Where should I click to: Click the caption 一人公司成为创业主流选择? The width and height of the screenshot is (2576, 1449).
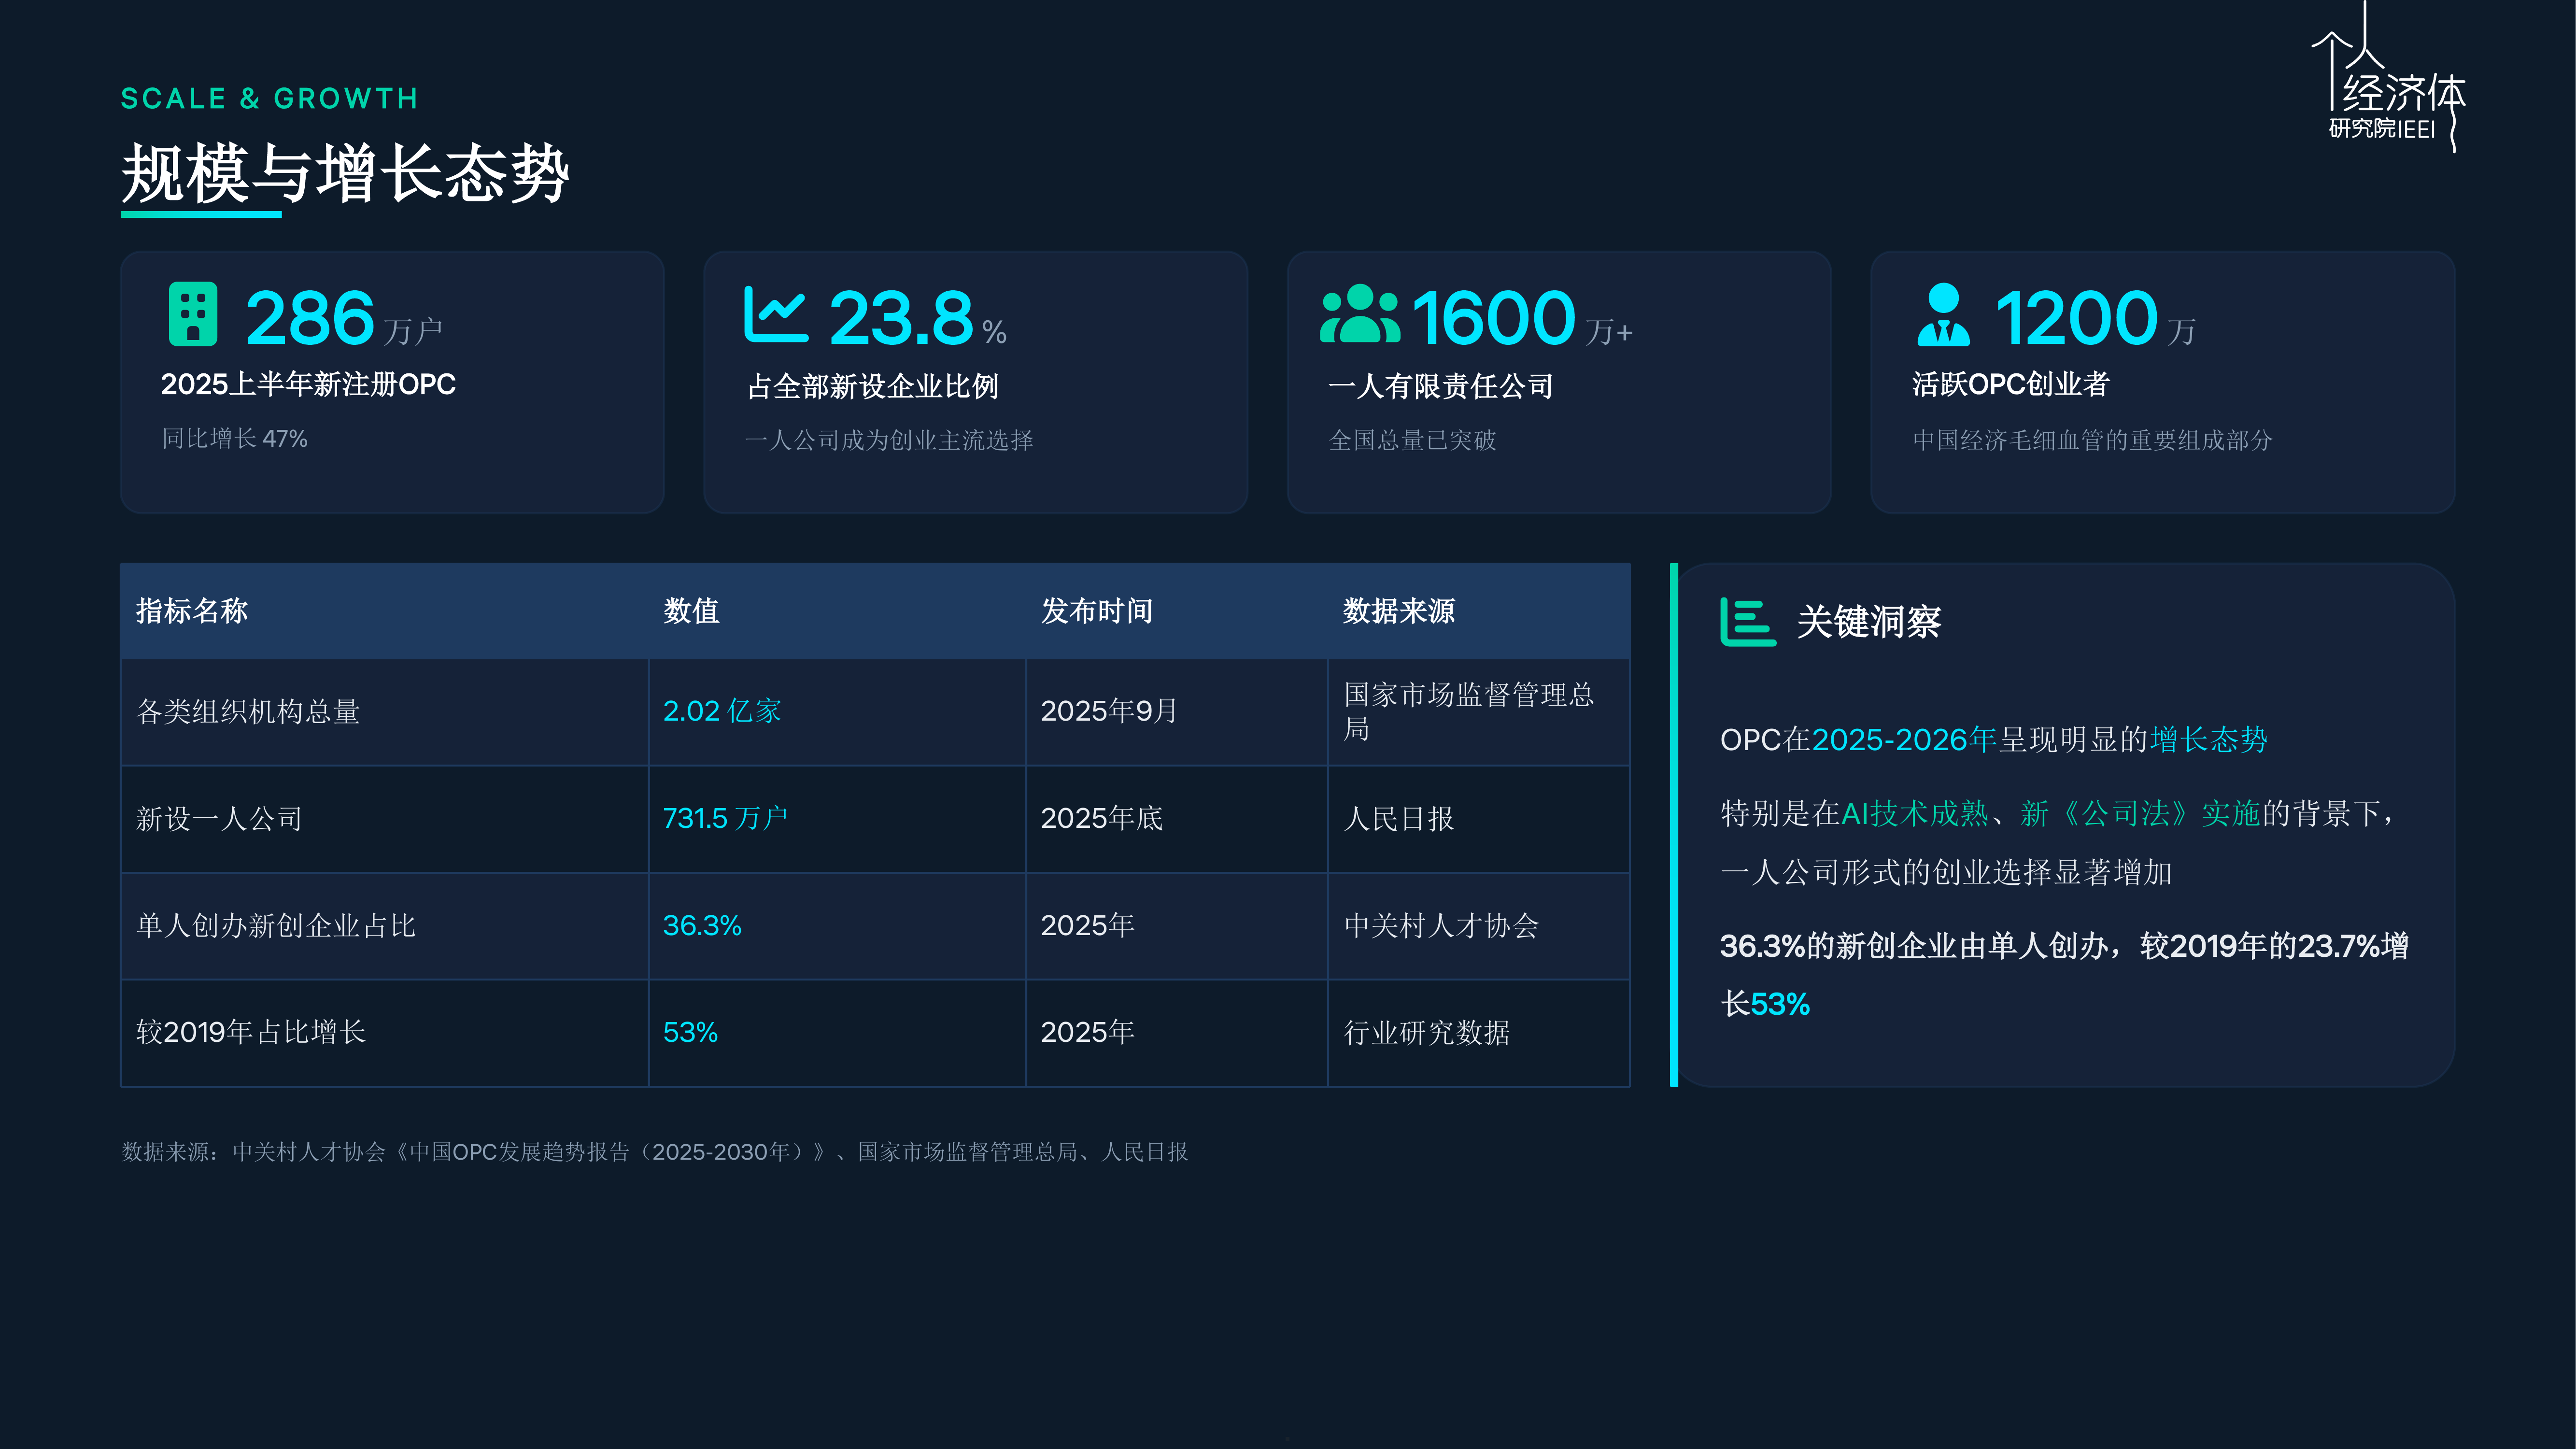[889, 441]
